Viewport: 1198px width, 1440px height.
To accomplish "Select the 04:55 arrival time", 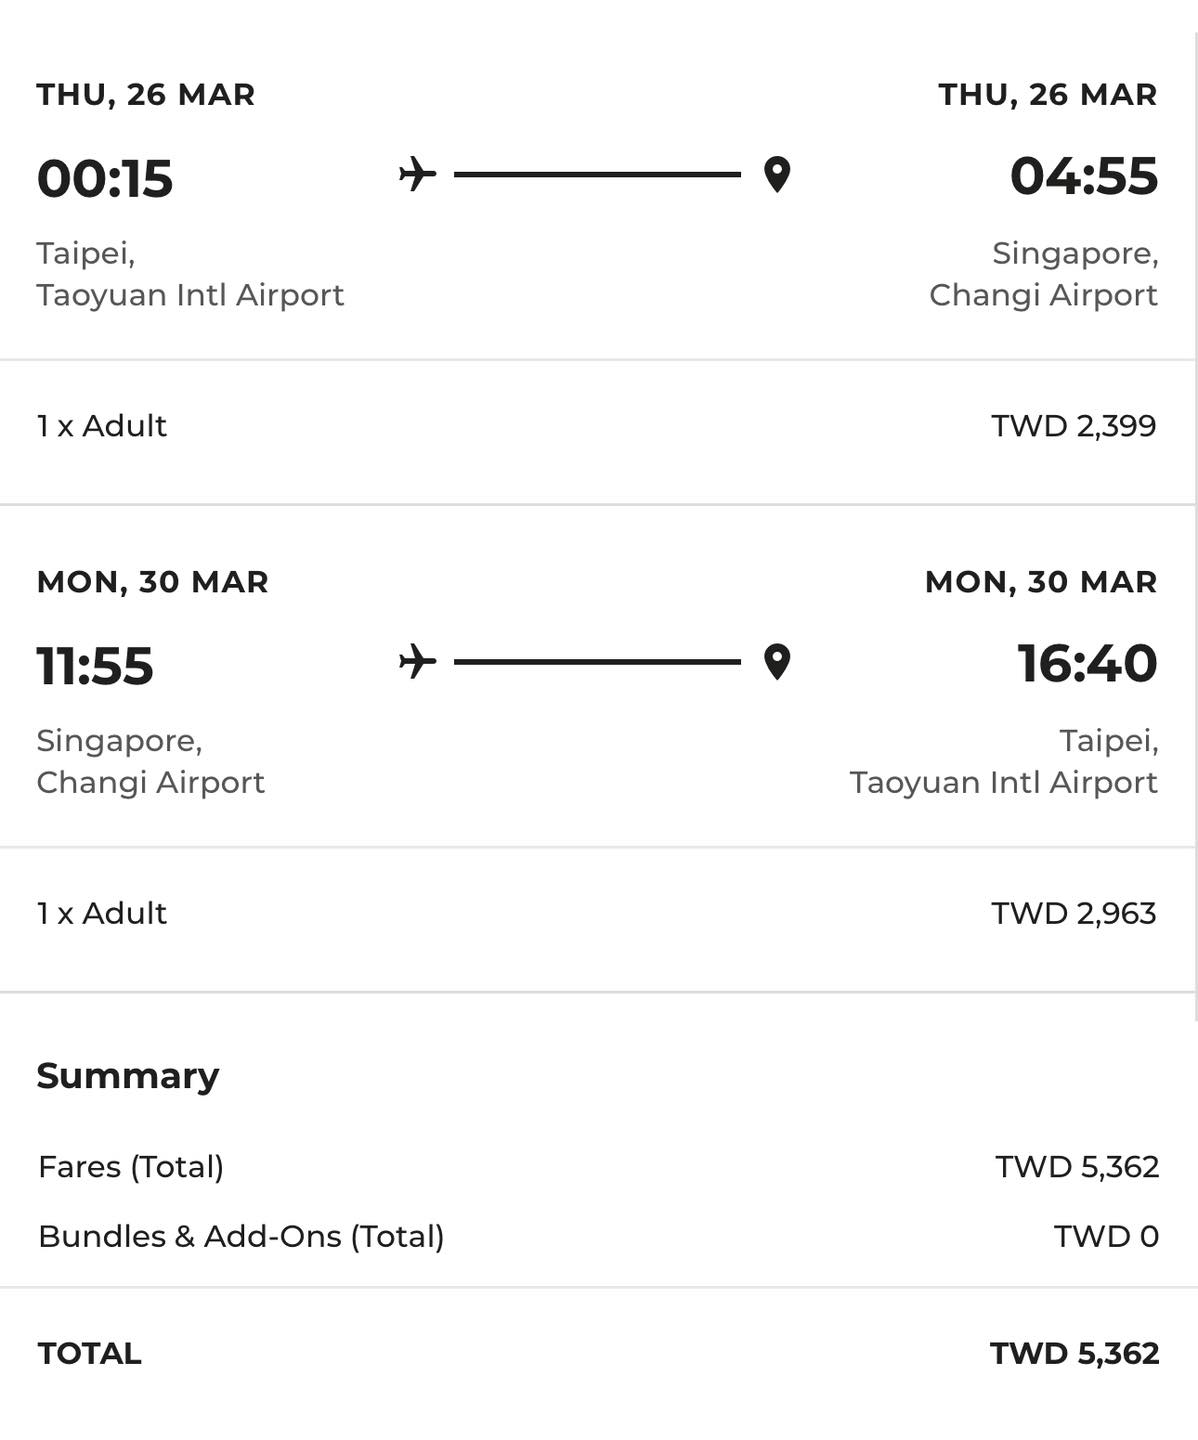I will pos(1083,176).
